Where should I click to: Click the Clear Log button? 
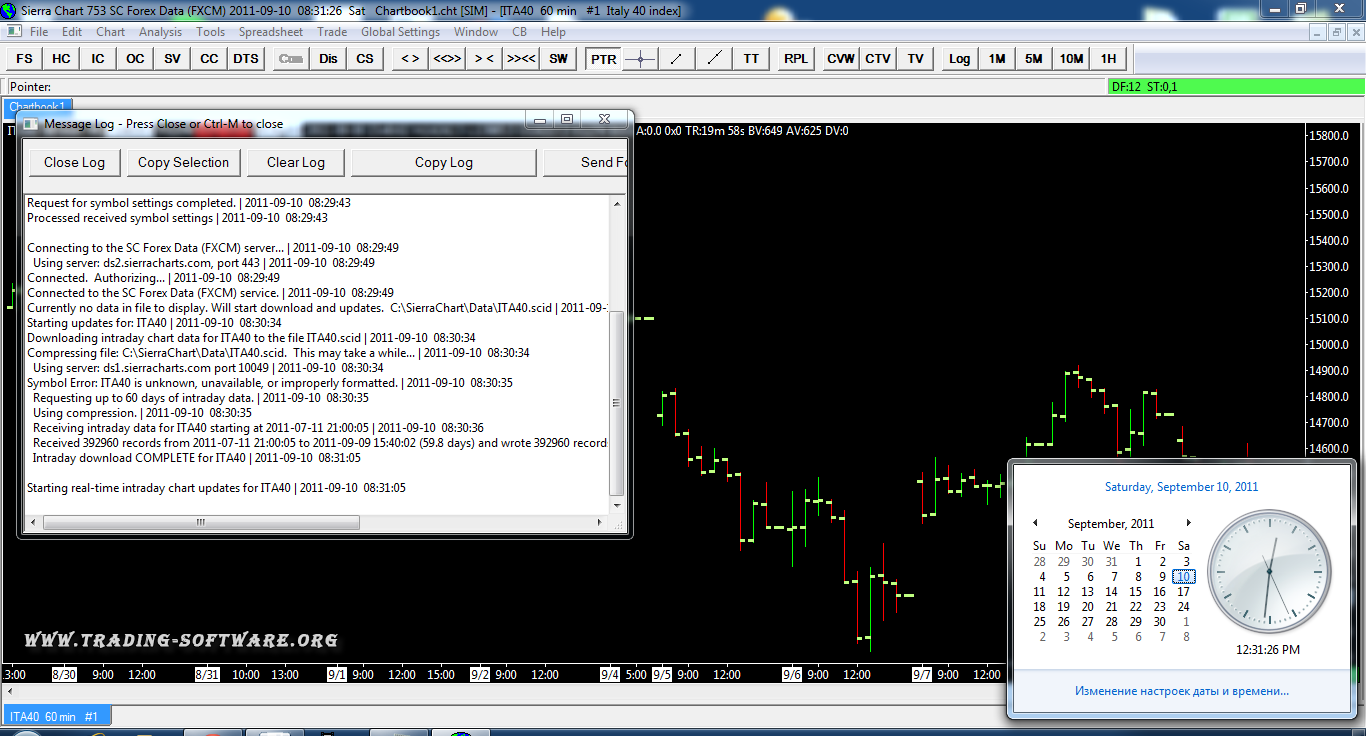[x=295, y=162]
